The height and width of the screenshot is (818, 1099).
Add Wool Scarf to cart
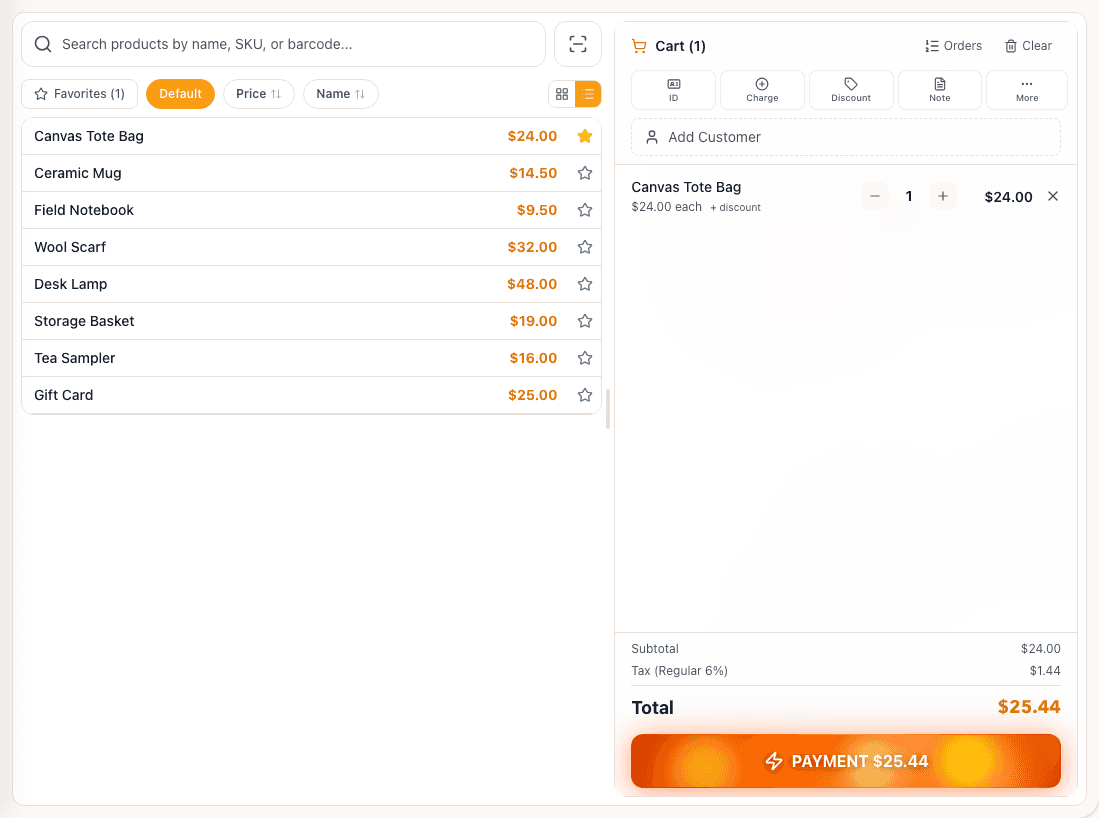311,247
